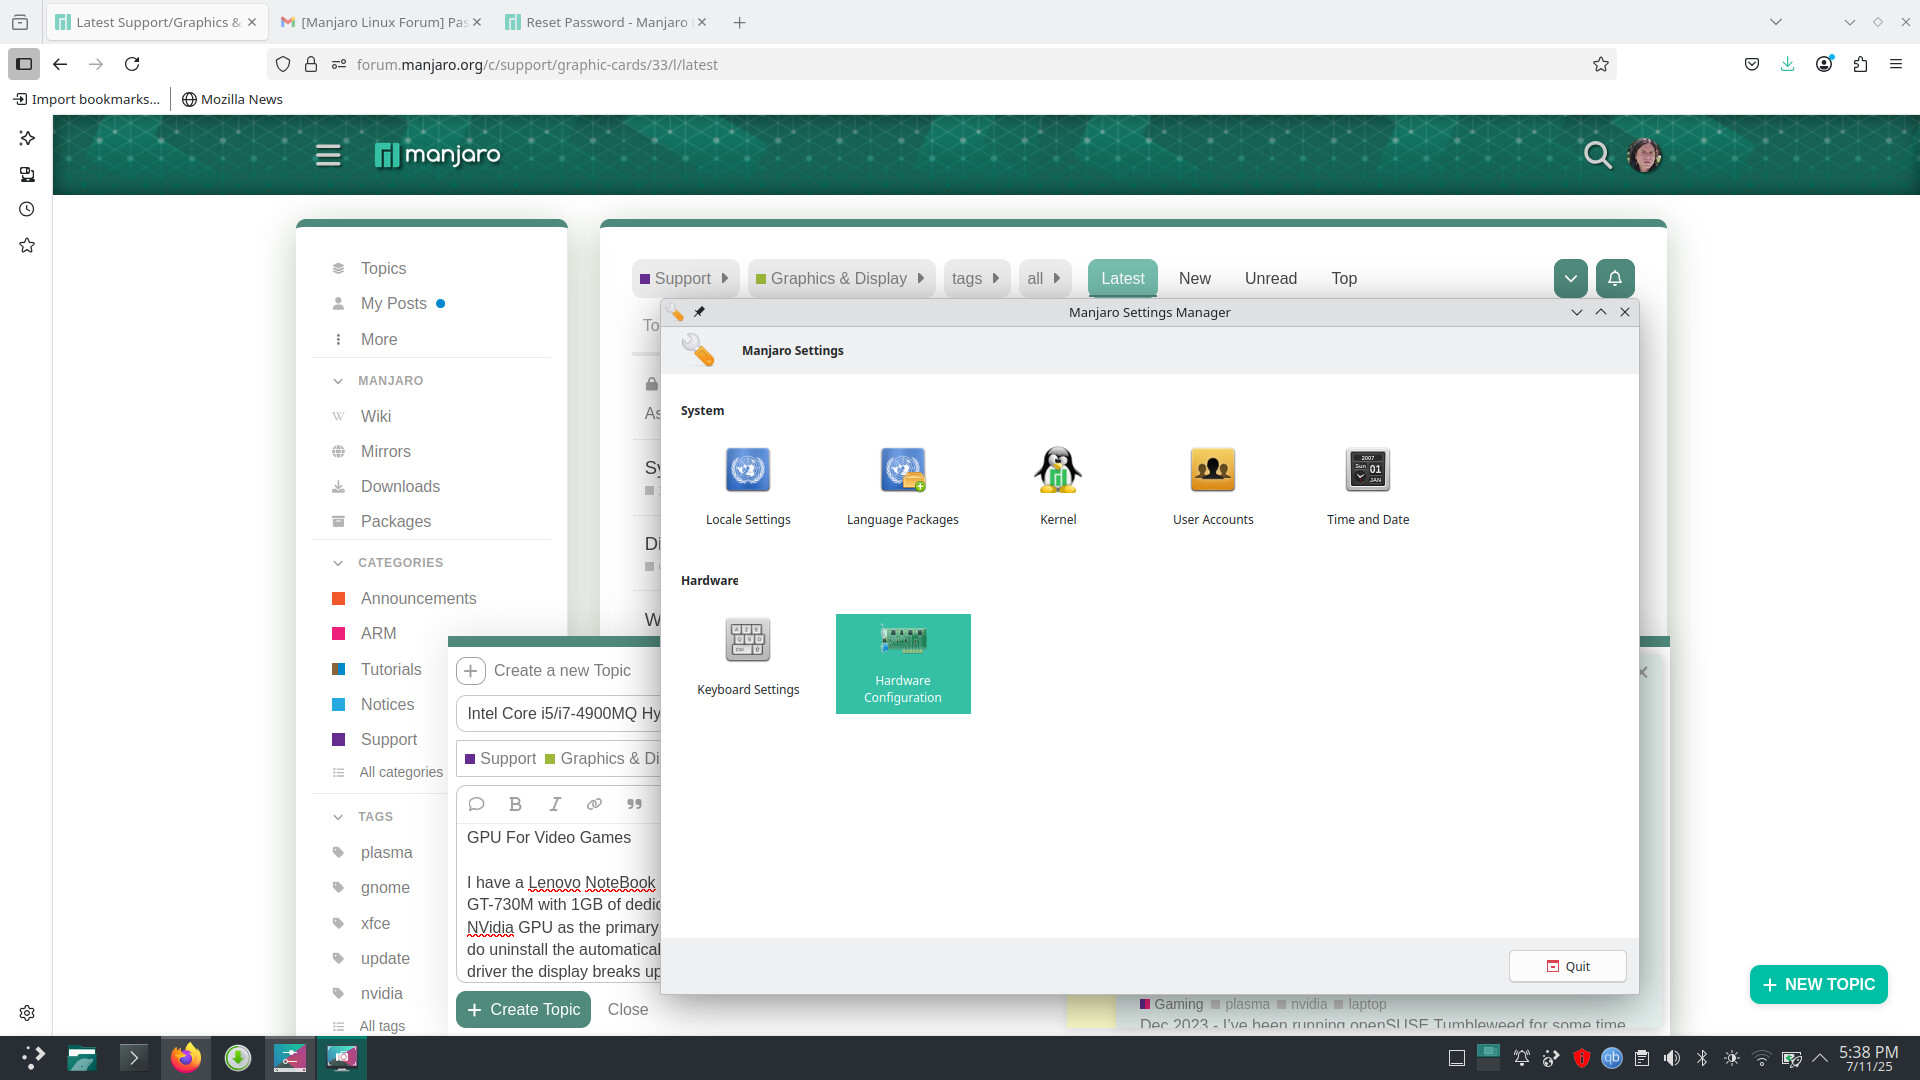Click the plus icon next to Create a new Topic
Image resolution: width=1920 pixels, height=1080 pixels.
pos(471,670)
